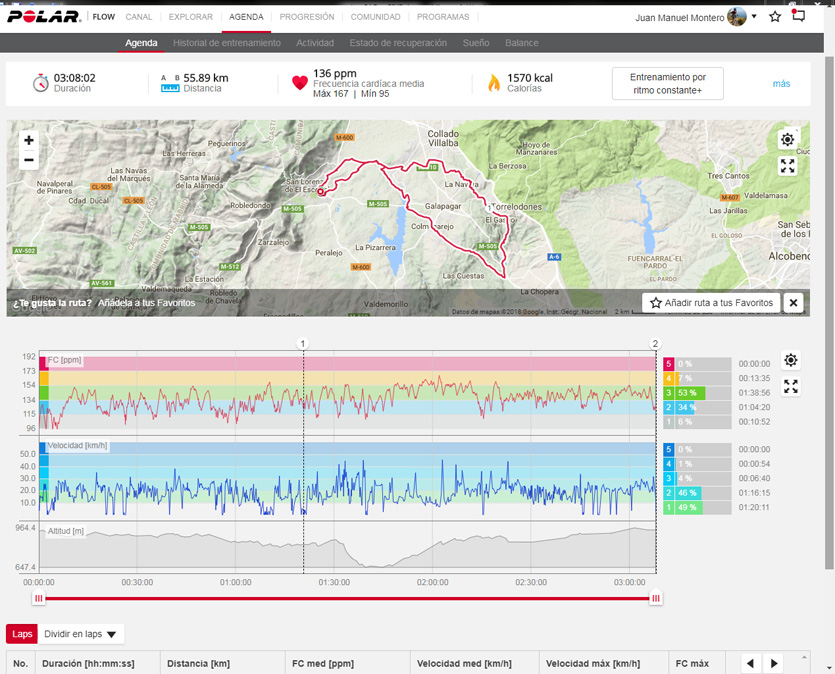Viewport: 835px width, 674px height.
Task: Click Velocidad med [km/h] column header
Action: [x=464, y=664]
